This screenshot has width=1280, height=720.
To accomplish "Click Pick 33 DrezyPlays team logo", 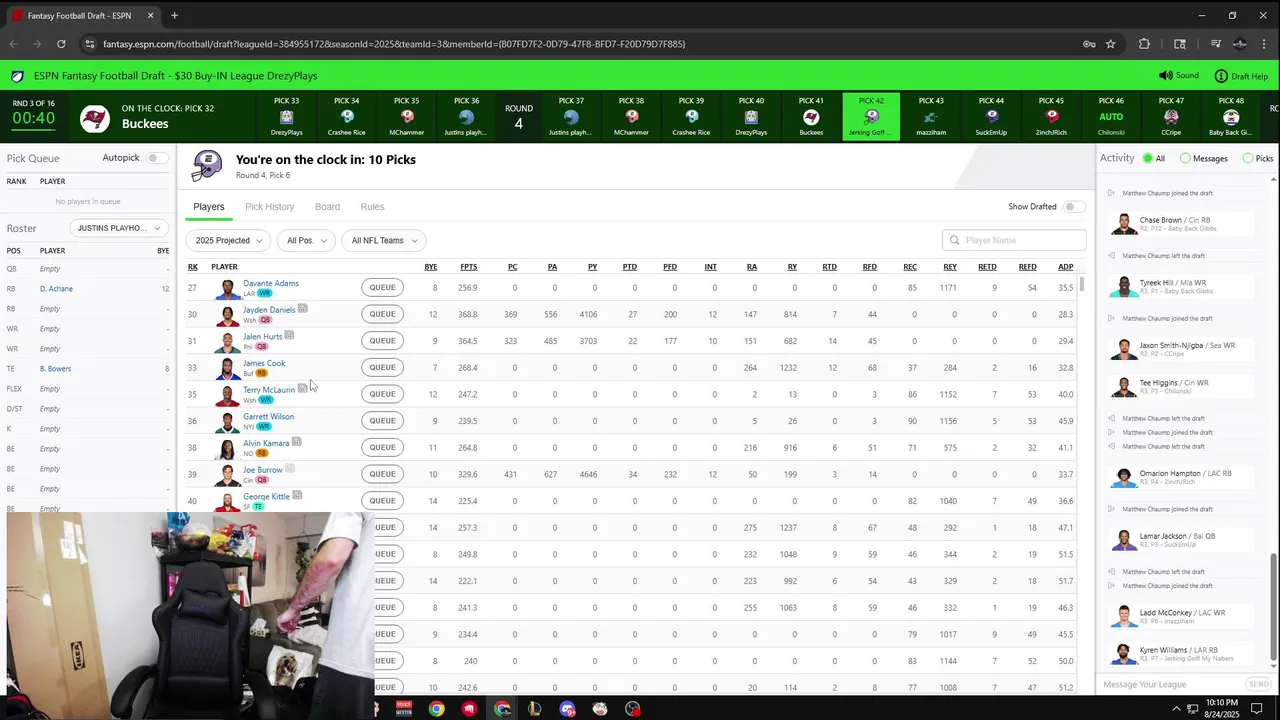I will 287,117.
